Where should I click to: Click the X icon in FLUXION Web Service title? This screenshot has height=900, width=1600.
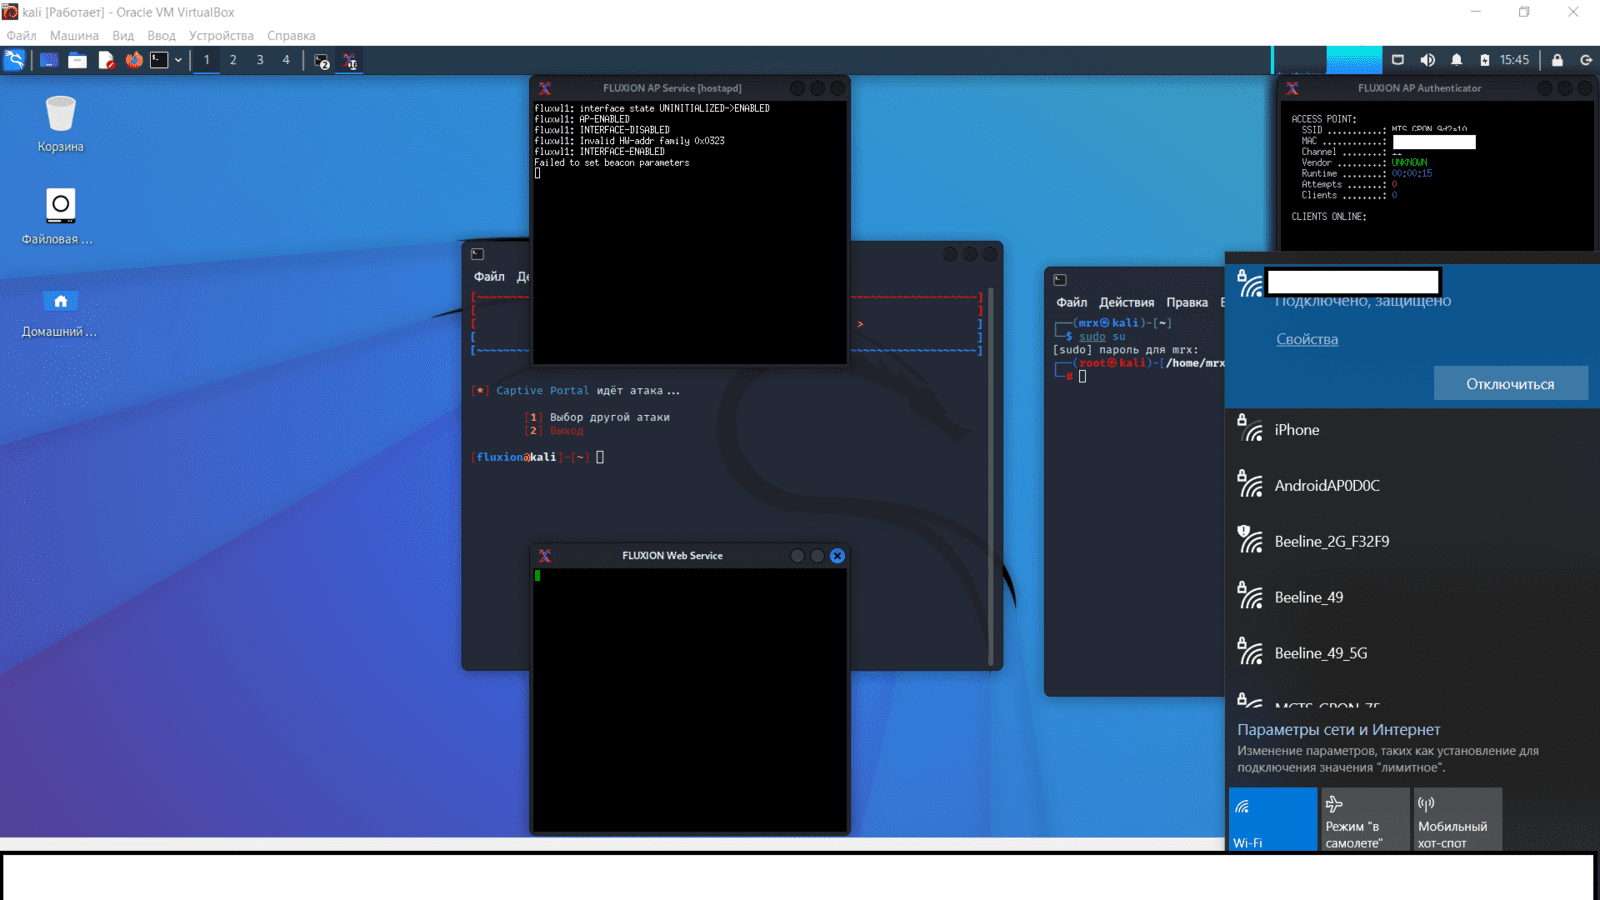click(545, 555)
